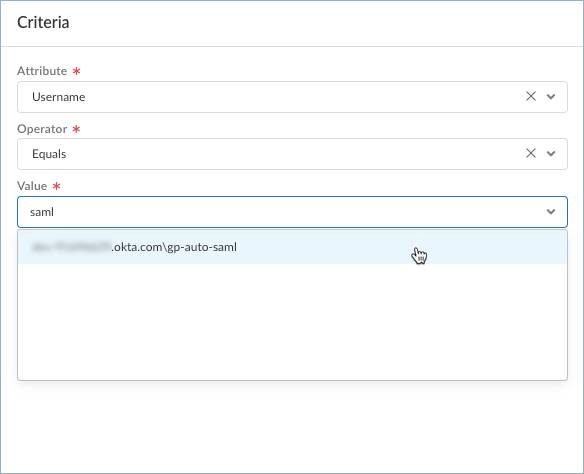Click the Criteria heading
This screenshot has width=584, height=474.
43,22
